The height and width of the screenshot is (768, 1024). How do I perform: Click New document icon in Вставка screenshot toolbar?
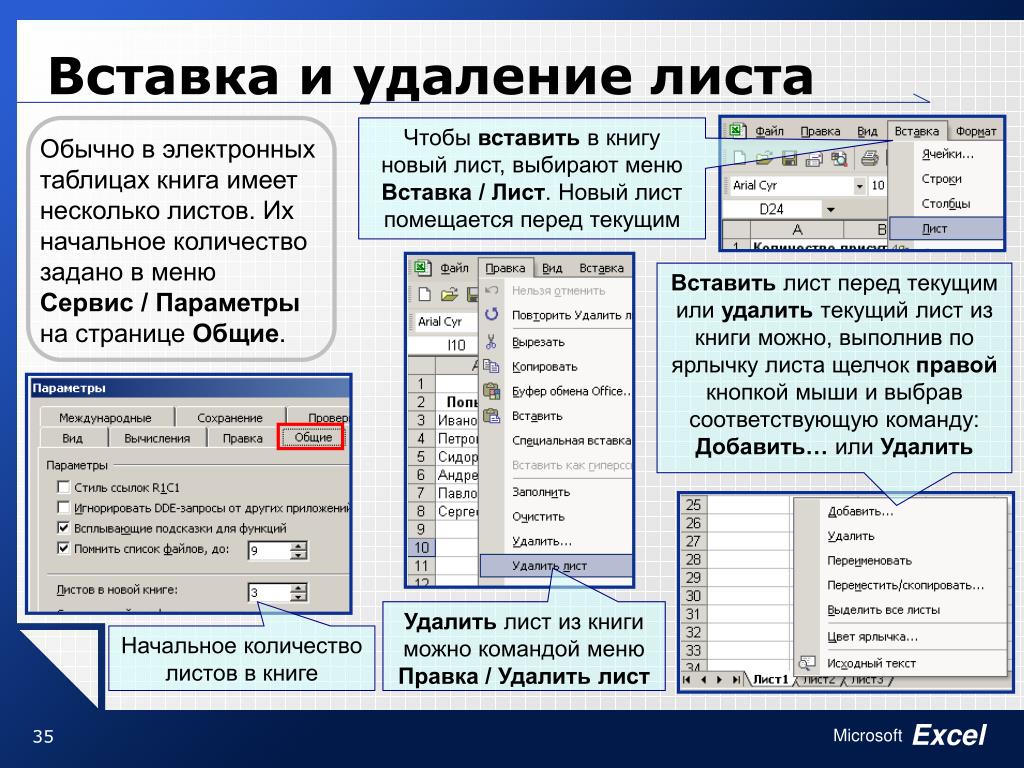click(739, 157)
